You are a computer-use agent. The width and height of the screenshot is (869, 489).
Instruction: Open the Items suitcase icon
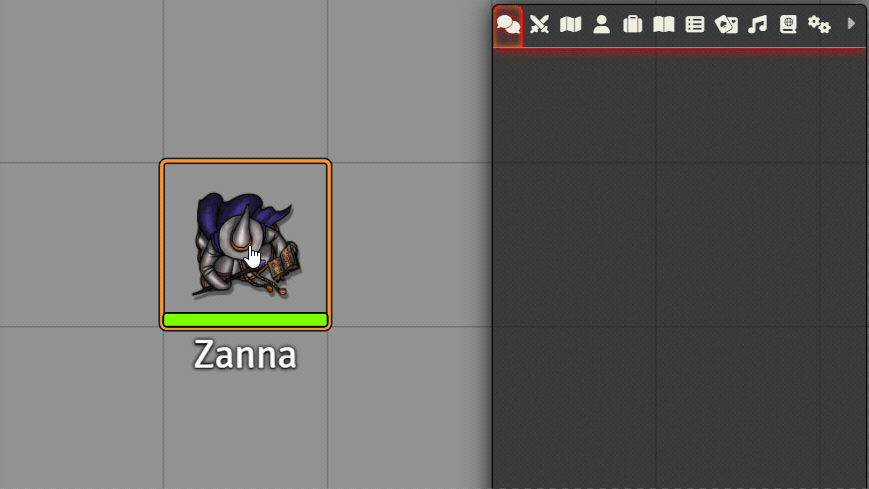coord(632,24)
